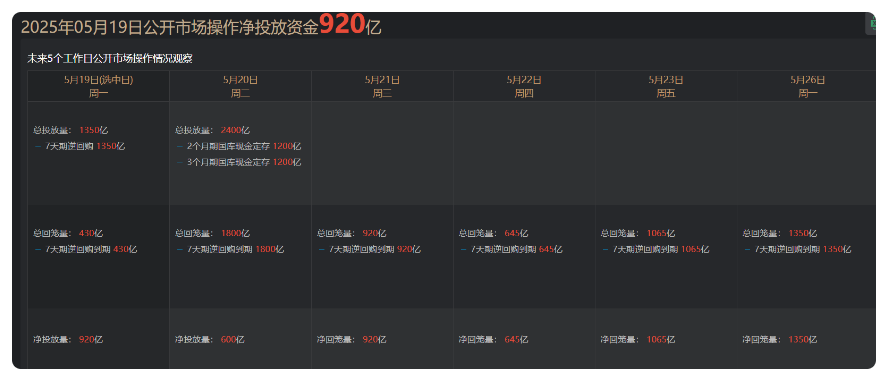Open the 5月22日 周四 column header
This screenshot has width=888, height=377.
click(x=524, y=86)
